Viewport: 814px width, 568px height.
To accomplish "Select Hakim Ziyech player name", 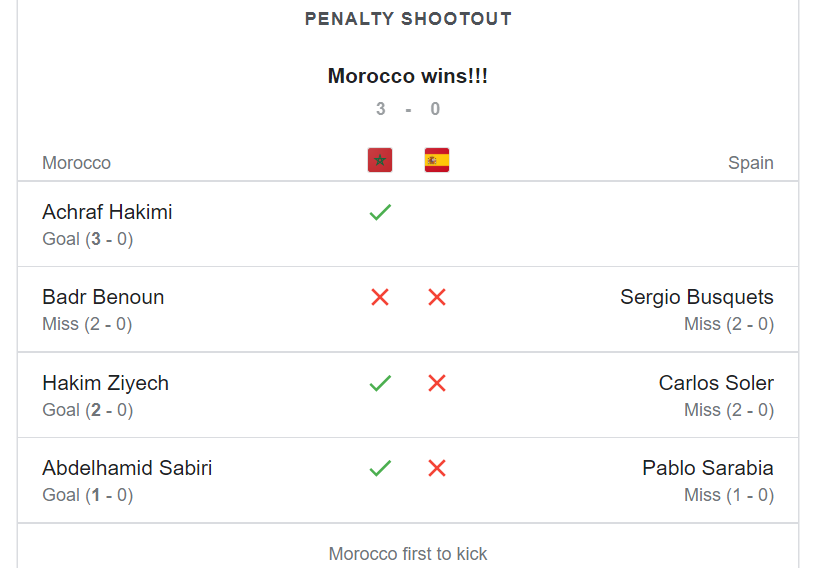I will 105,383.
